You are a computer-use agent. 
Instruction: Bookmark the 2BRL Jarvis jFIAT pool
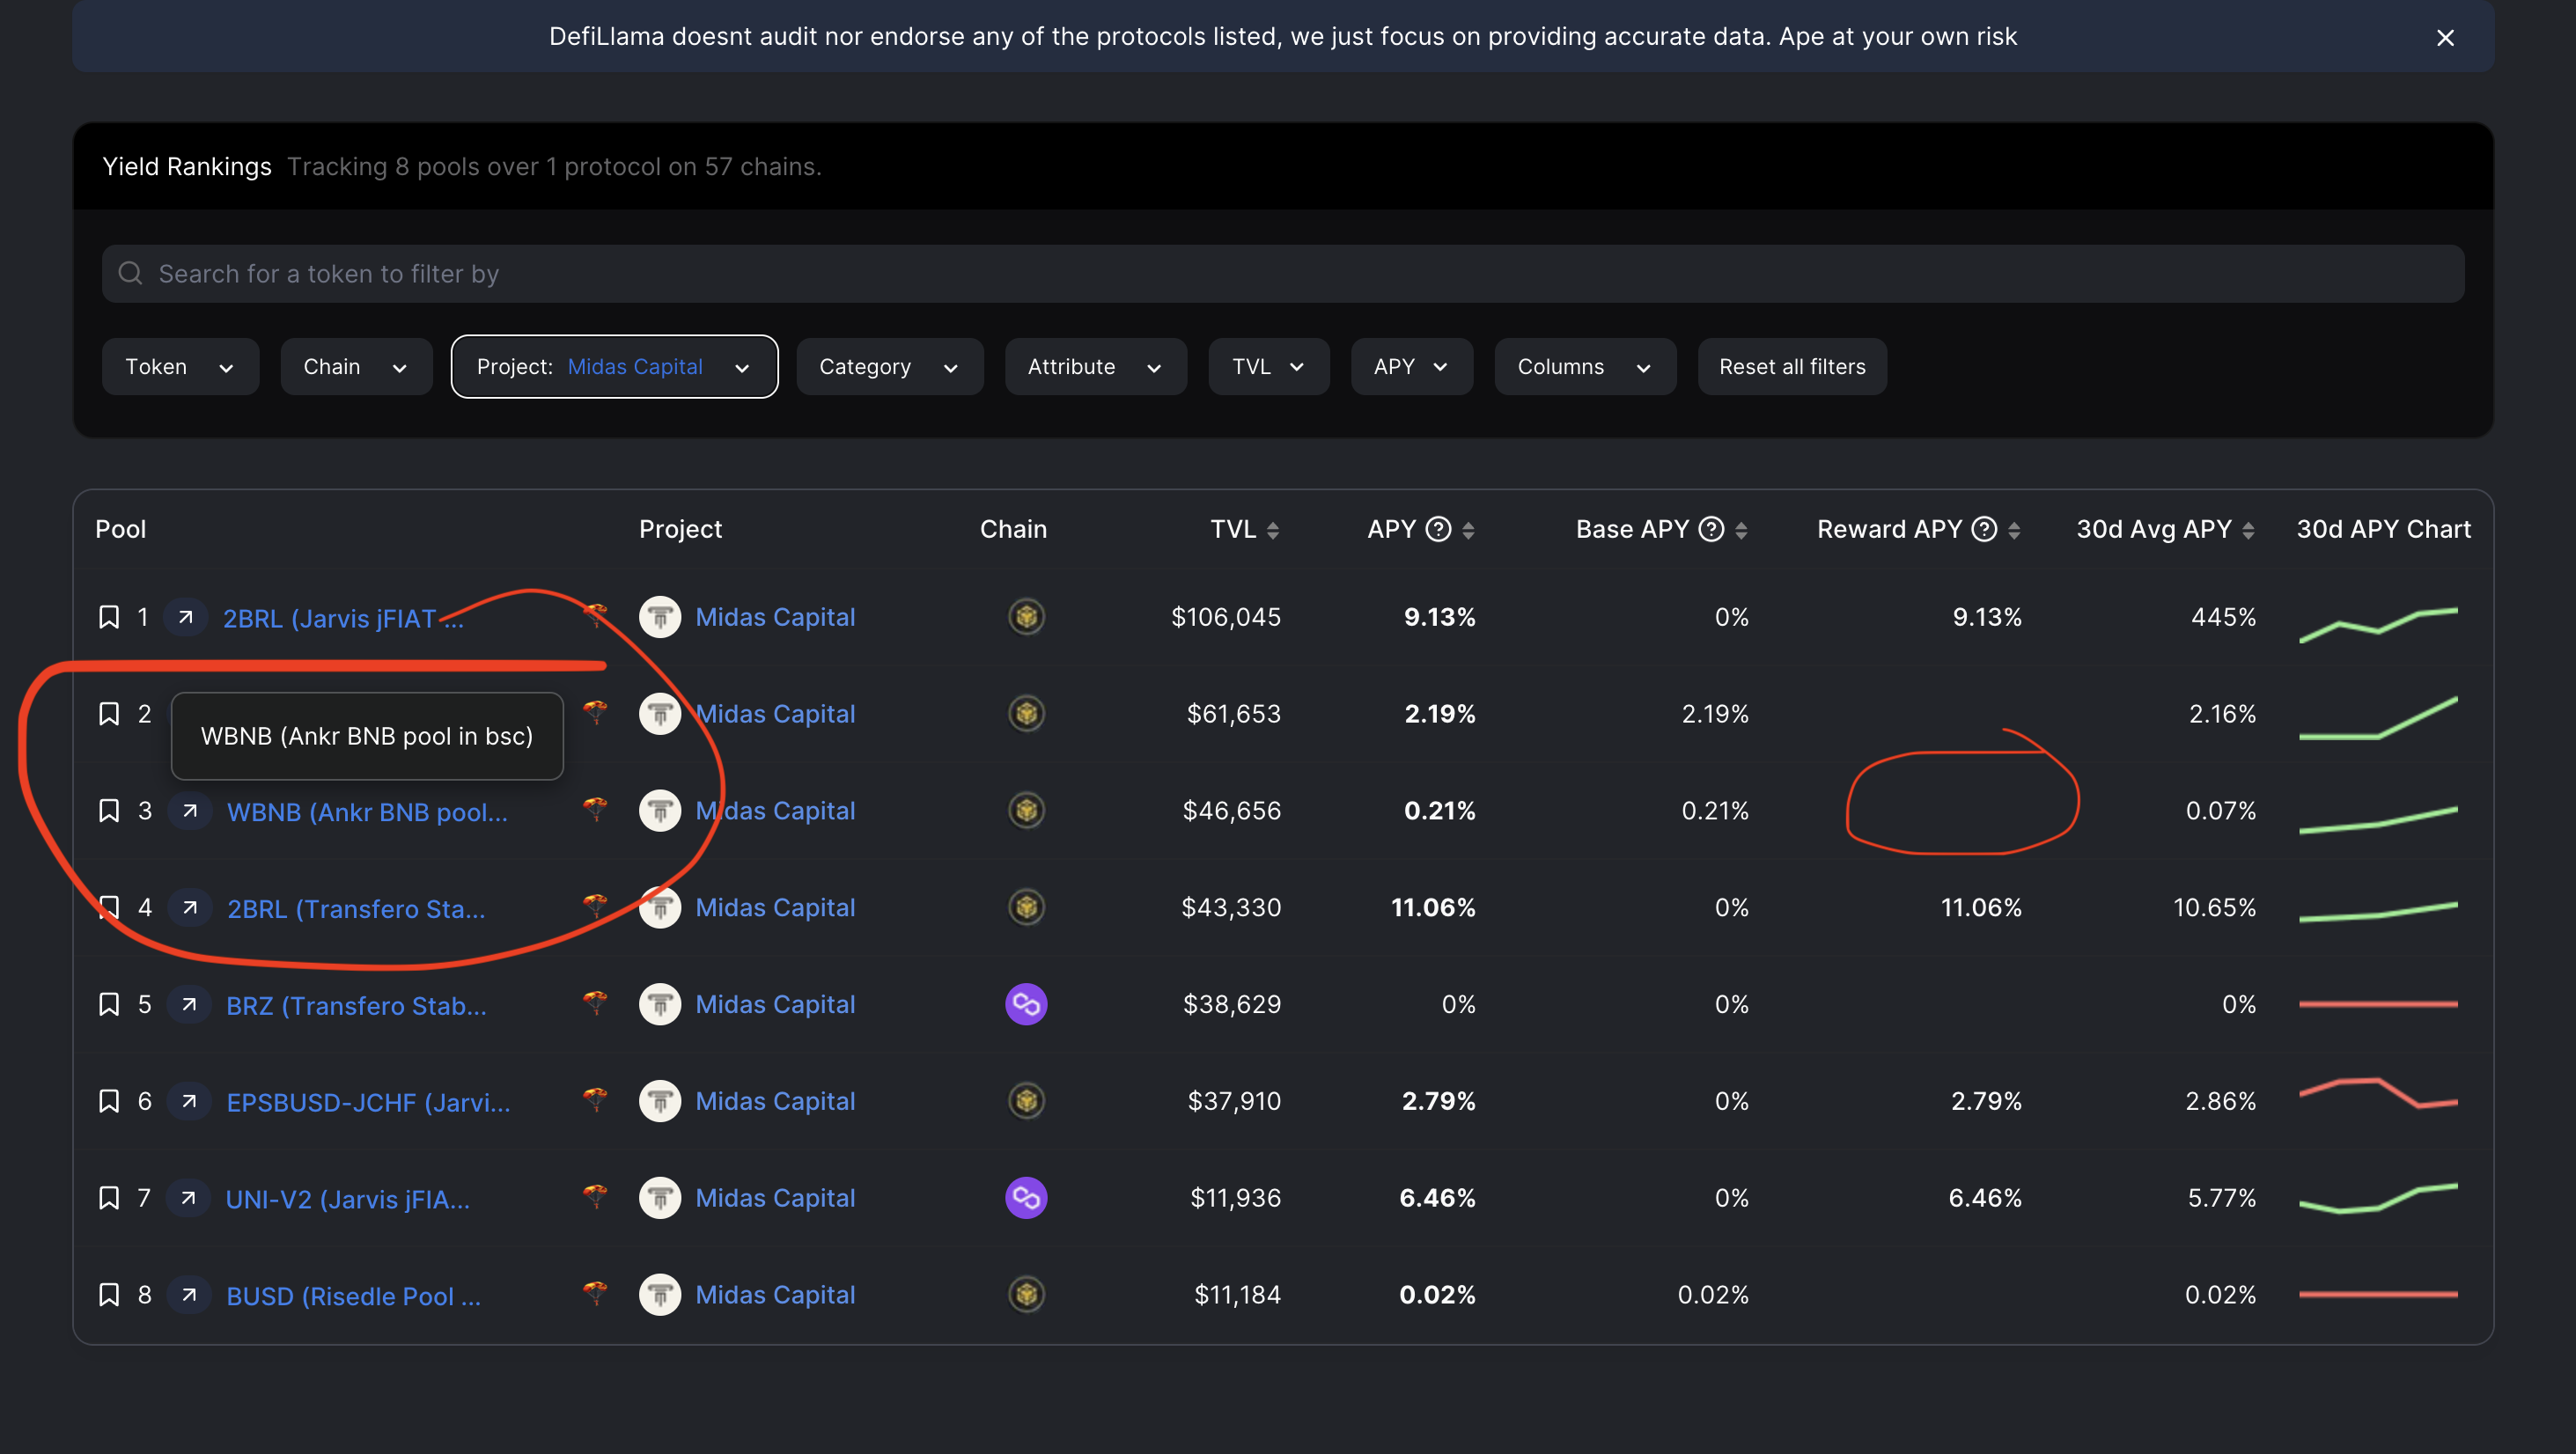(110, 616)
